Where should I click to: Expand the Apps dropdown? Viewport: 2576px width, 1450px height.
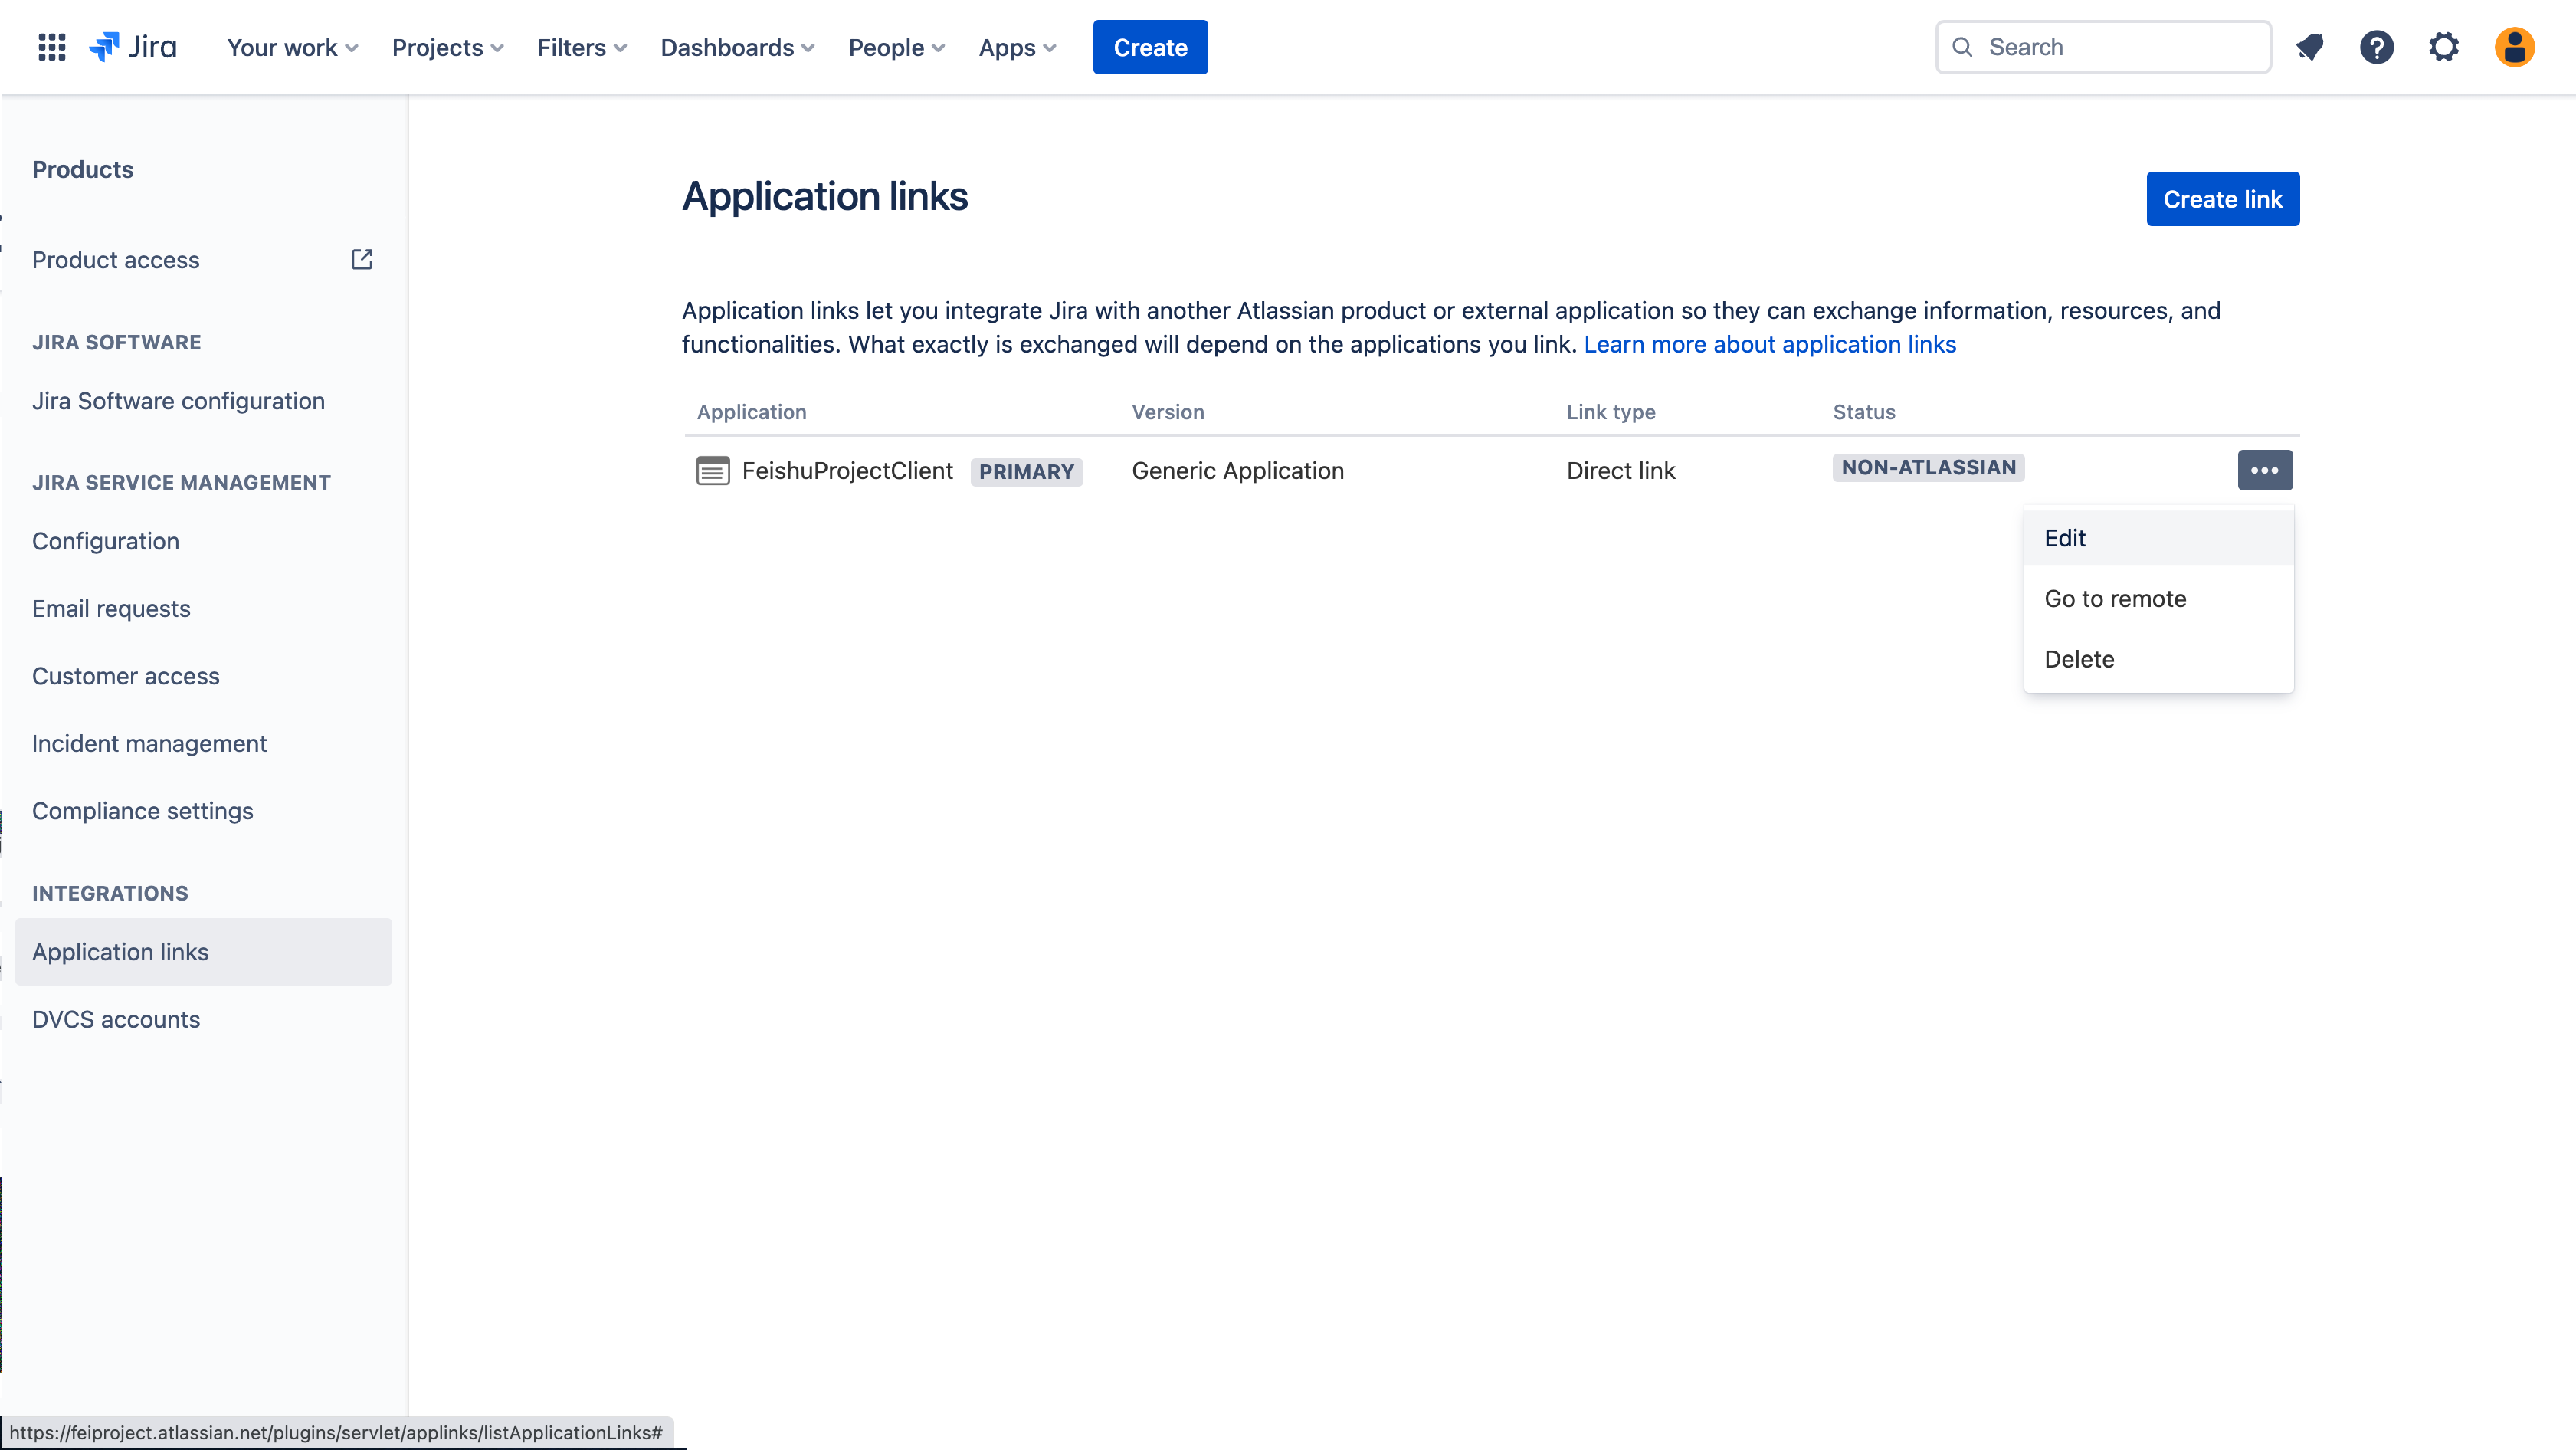1017,47
